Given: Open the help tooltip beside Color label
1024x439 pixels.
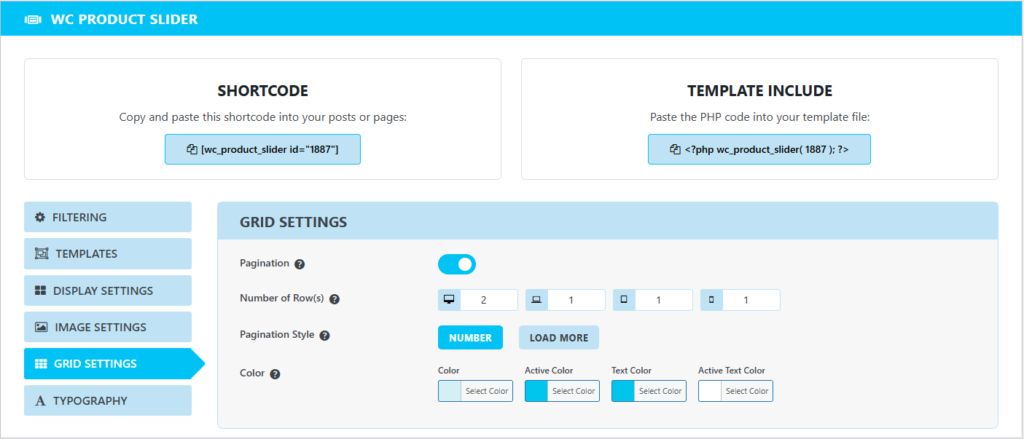Looking at the screenshot, I should (275, 374).
